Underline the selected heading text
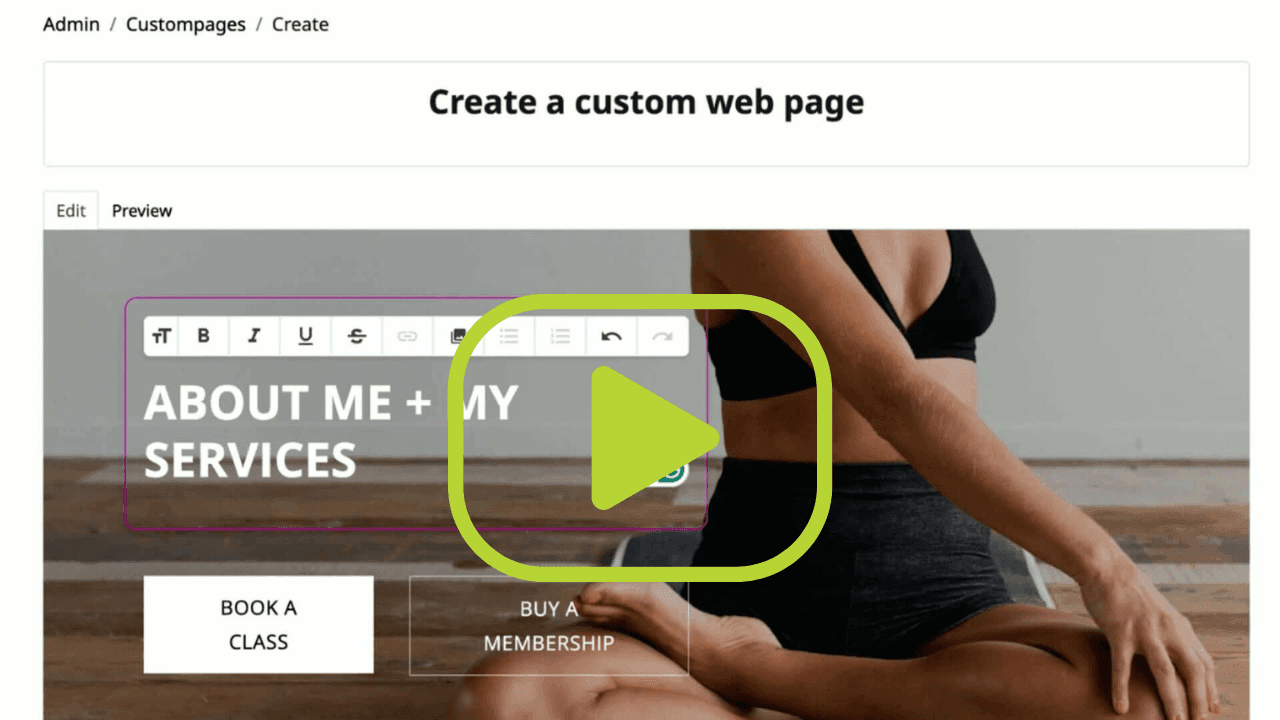 305,336
